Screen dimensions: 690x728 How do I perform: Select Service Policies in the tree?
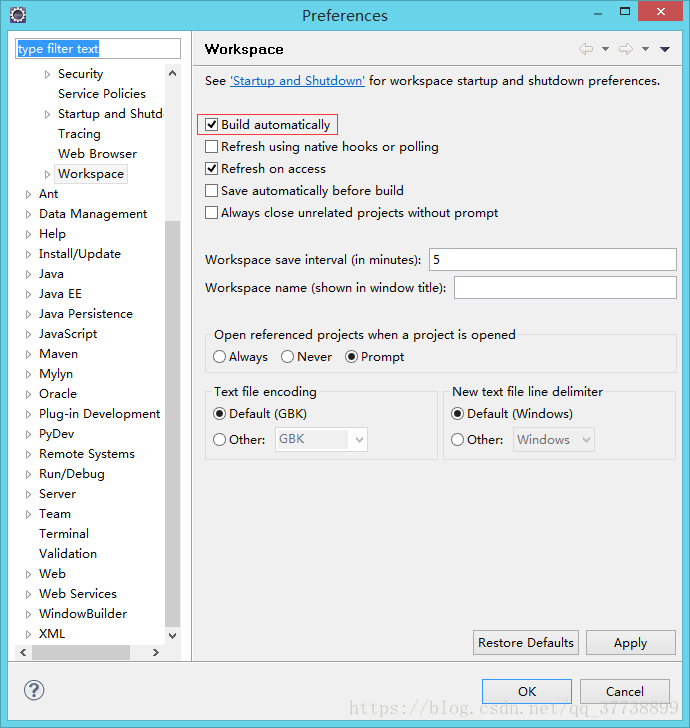102,94
